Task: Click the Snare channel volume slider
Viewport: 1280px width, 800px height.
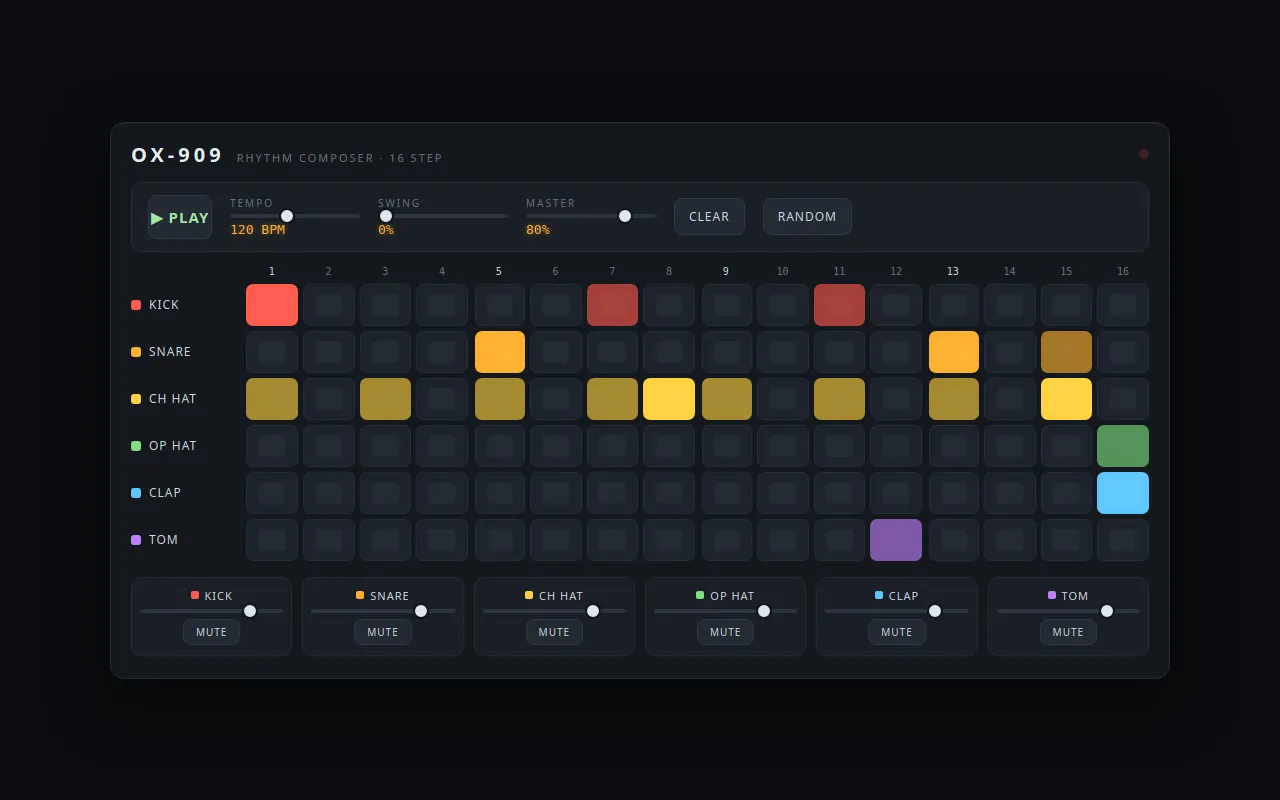Action: [x=383, y=611]
